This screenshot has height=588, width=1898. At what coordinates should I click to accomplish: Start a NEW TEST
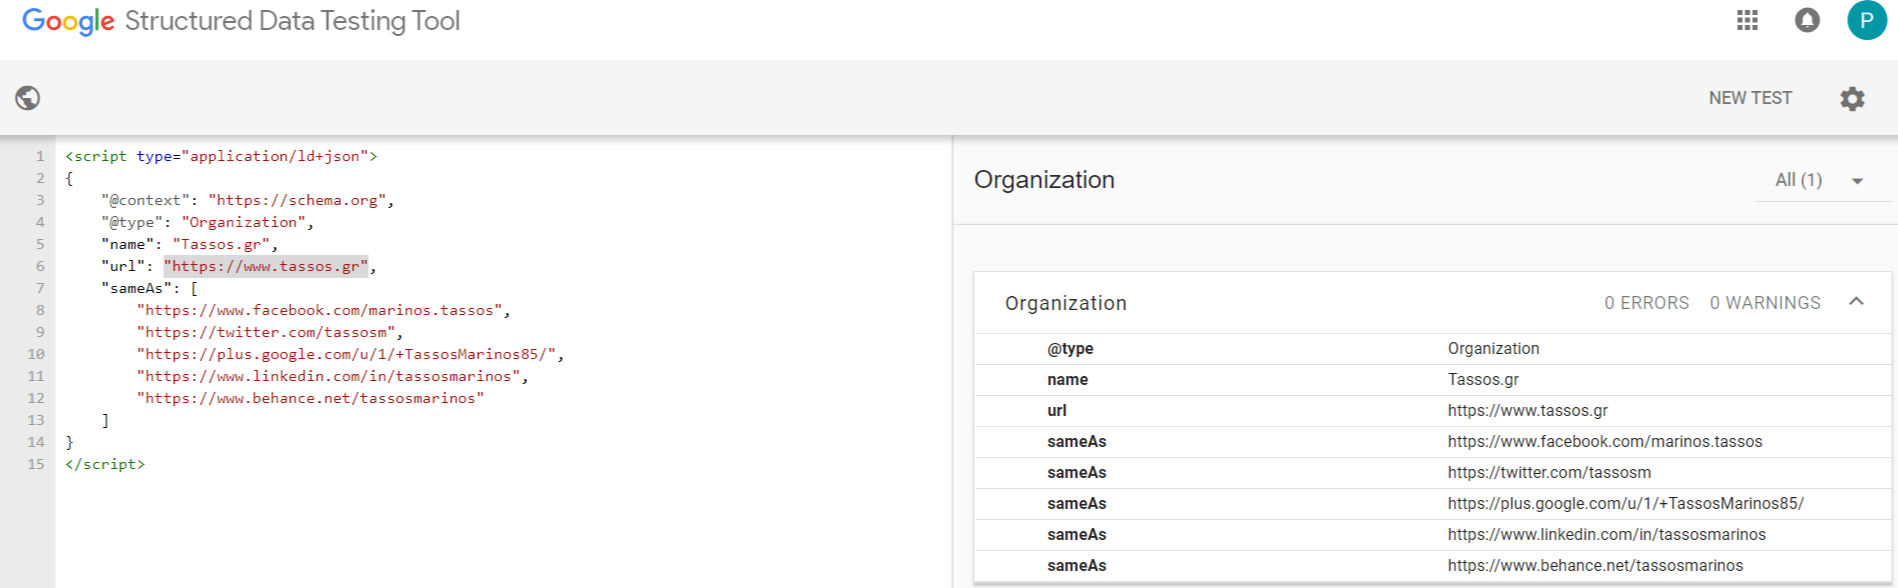click(1750, 98)
